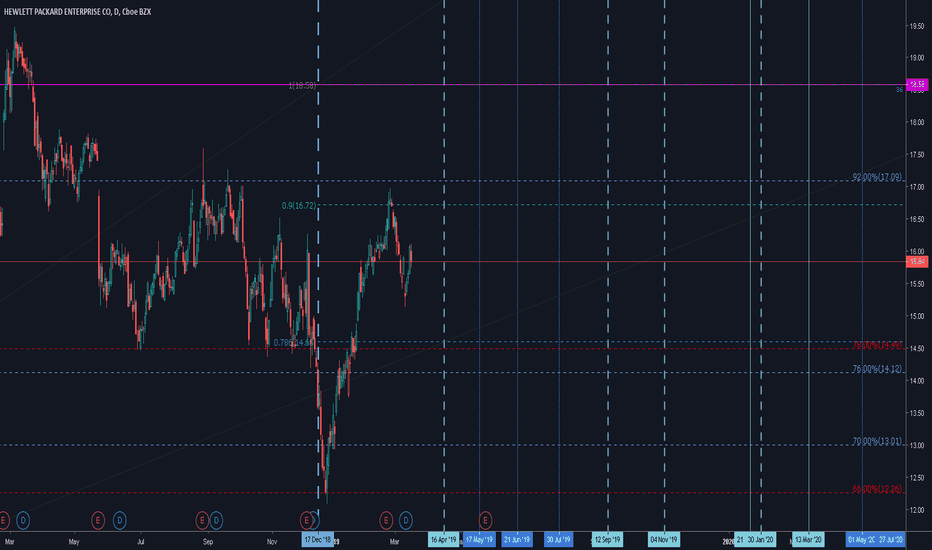Select the 13 Mar '20 date label

(x=808, y=540)
